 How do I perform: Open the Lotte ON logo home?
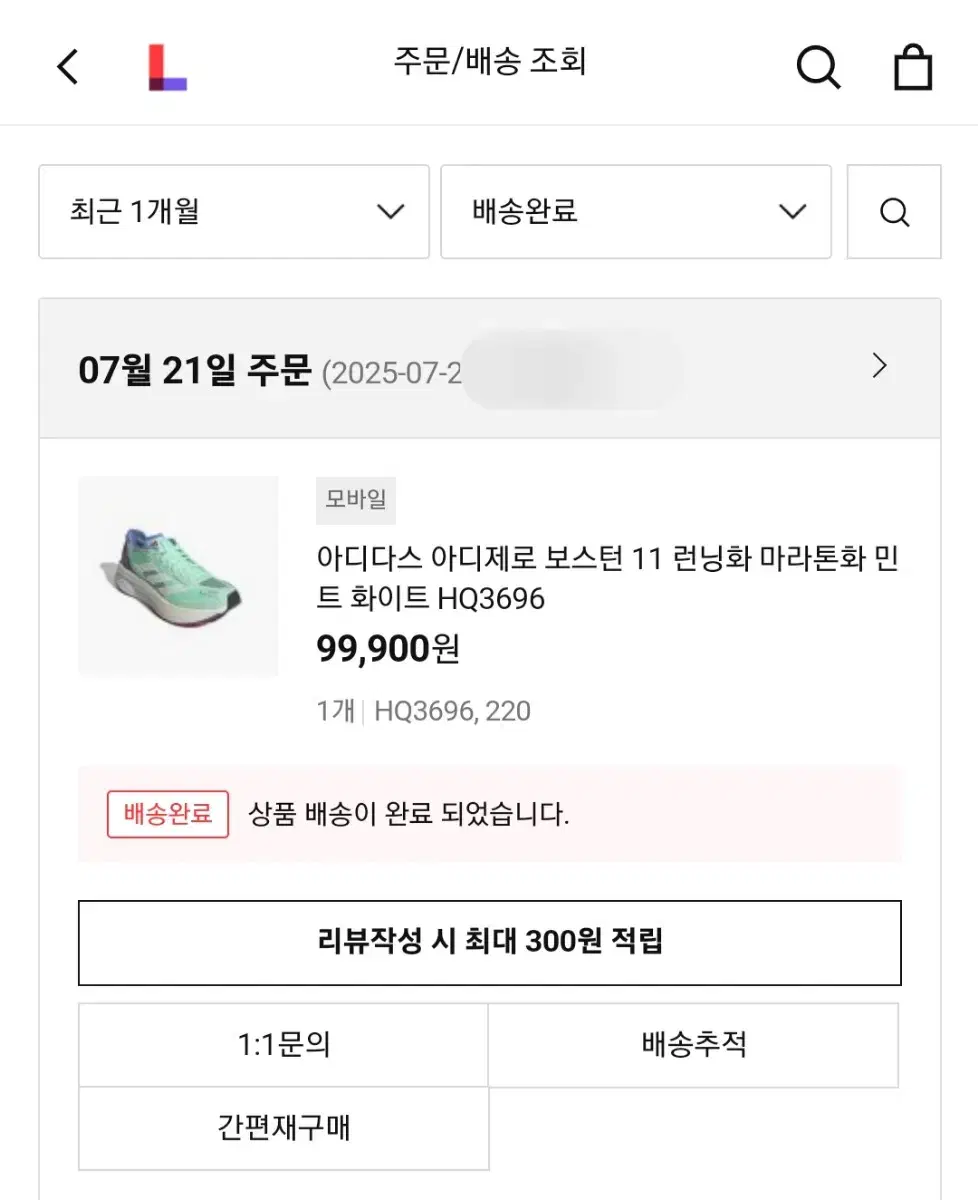click(x=167, y=67)
